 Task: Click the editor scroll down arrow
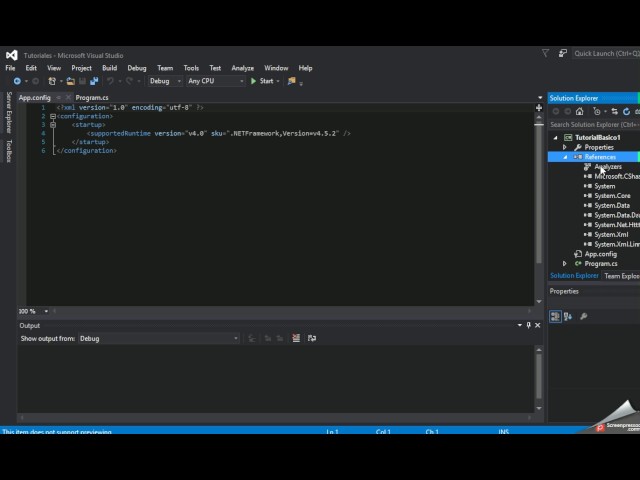[x=539, y=302]
